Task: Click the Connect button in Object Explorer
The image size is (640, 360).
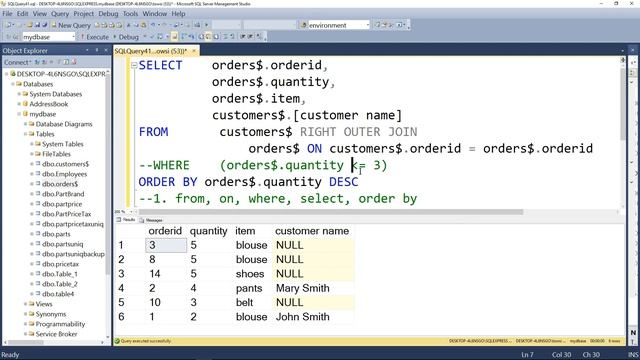Action: [x=17, y=62]
